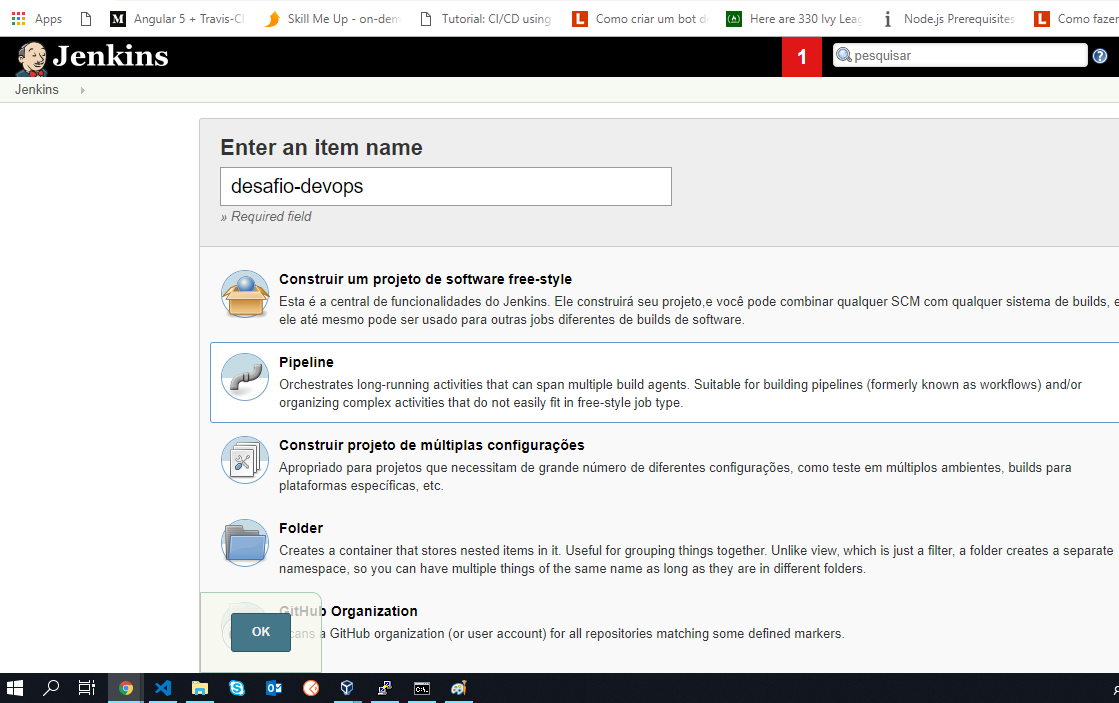
Task: Focus the pesquisar search box
Action: coord(960,55)
